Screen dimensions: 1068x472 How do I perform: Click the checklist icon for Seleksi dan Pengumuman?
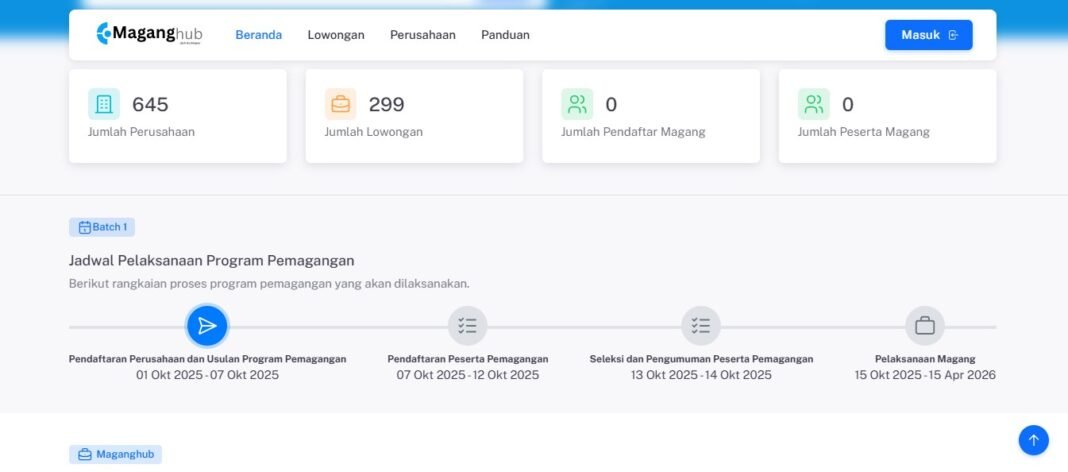(x=701, y=326)
